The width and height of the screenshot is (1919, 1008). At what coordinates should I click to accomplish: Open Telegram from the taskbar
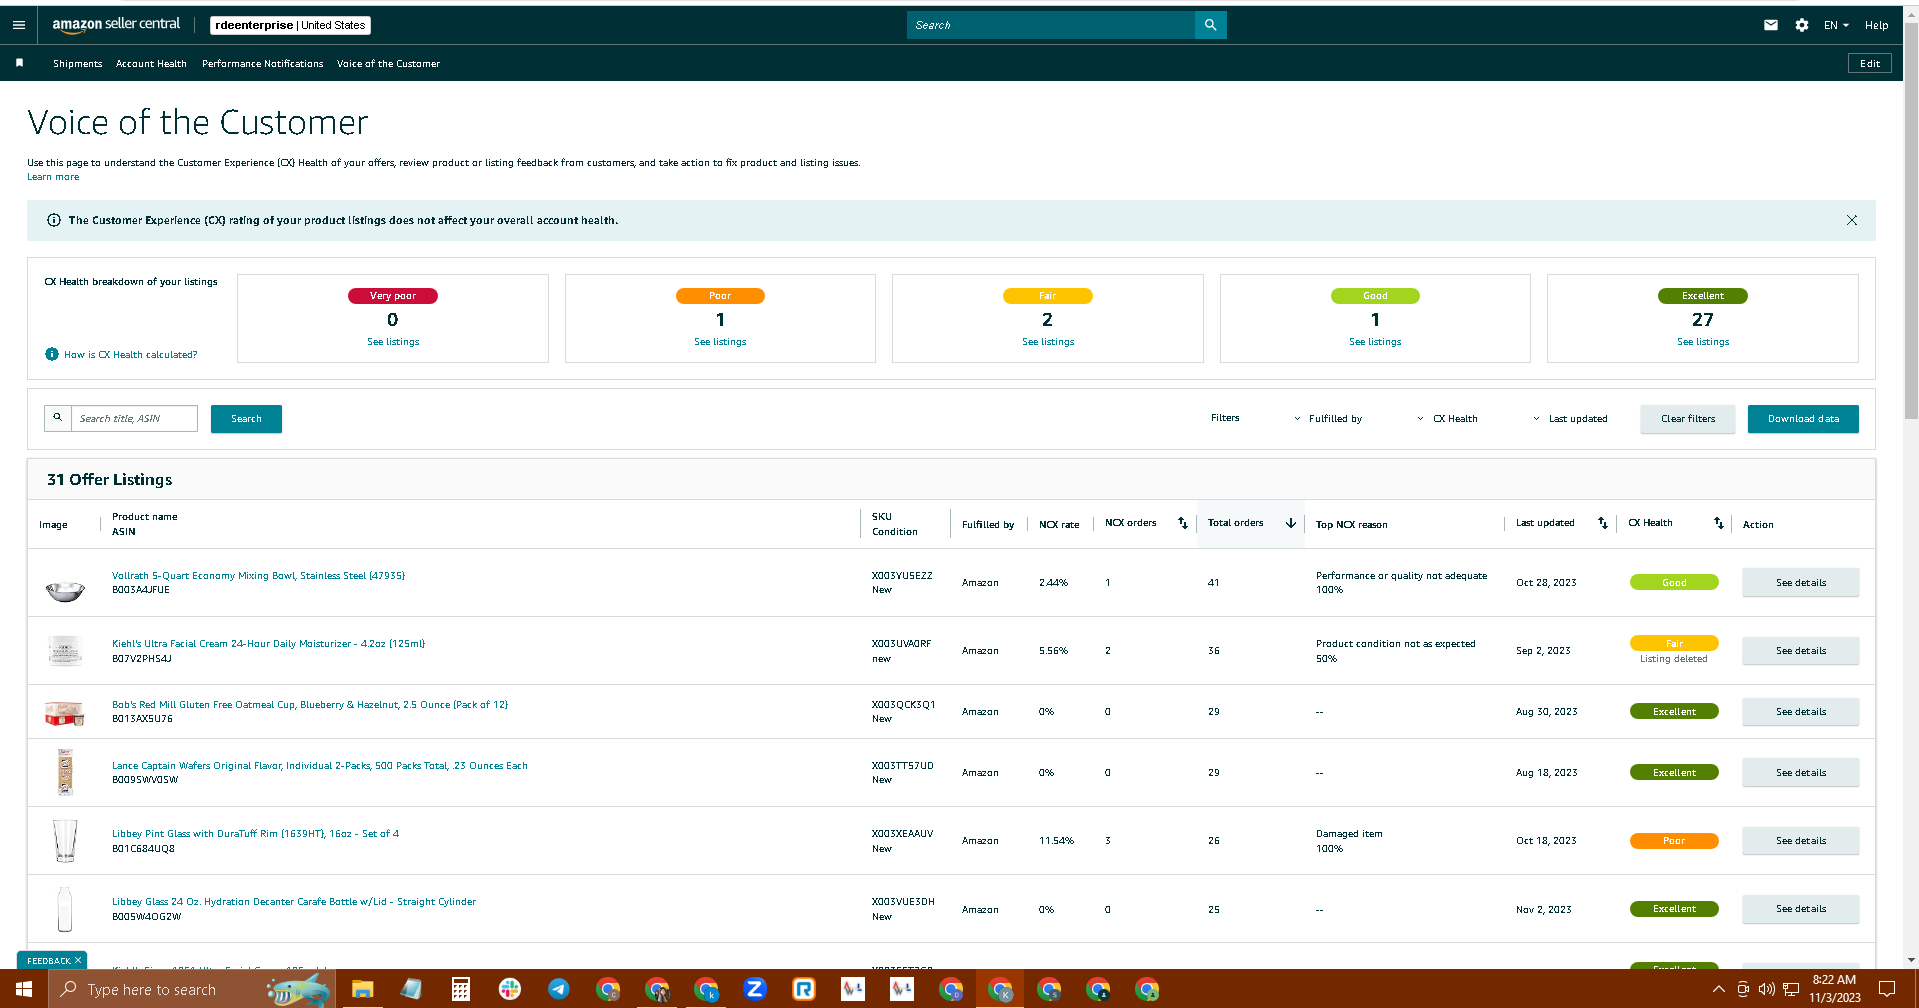point(559,989)
